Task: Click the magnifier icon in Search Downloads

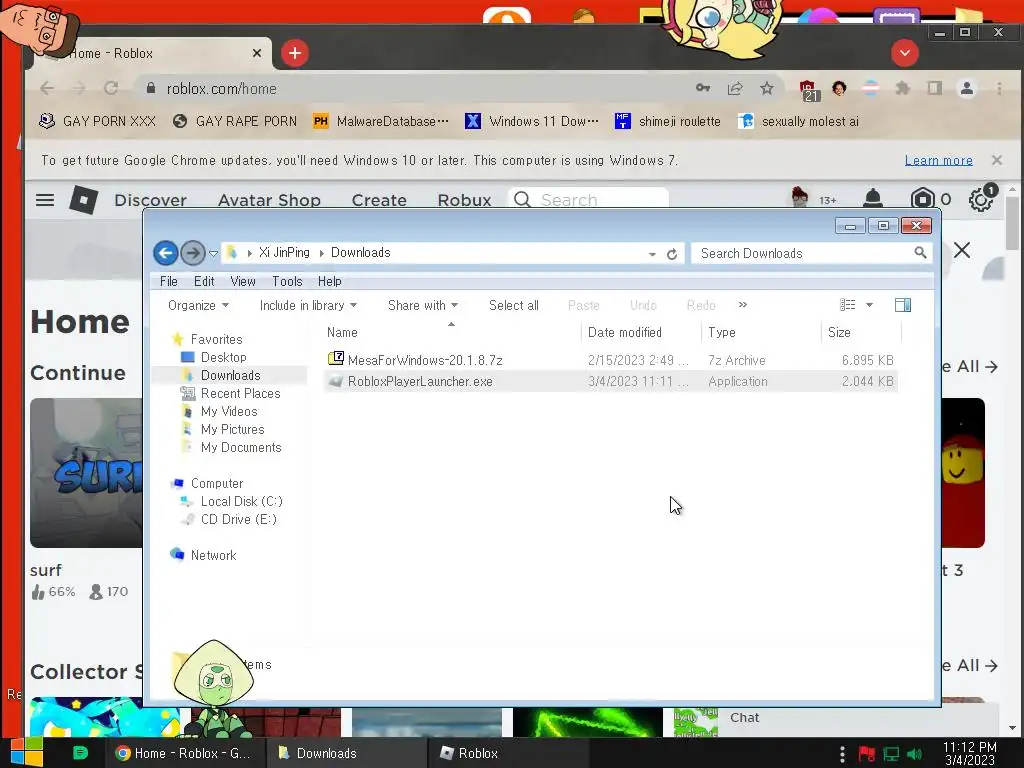Action: (920, 253)
